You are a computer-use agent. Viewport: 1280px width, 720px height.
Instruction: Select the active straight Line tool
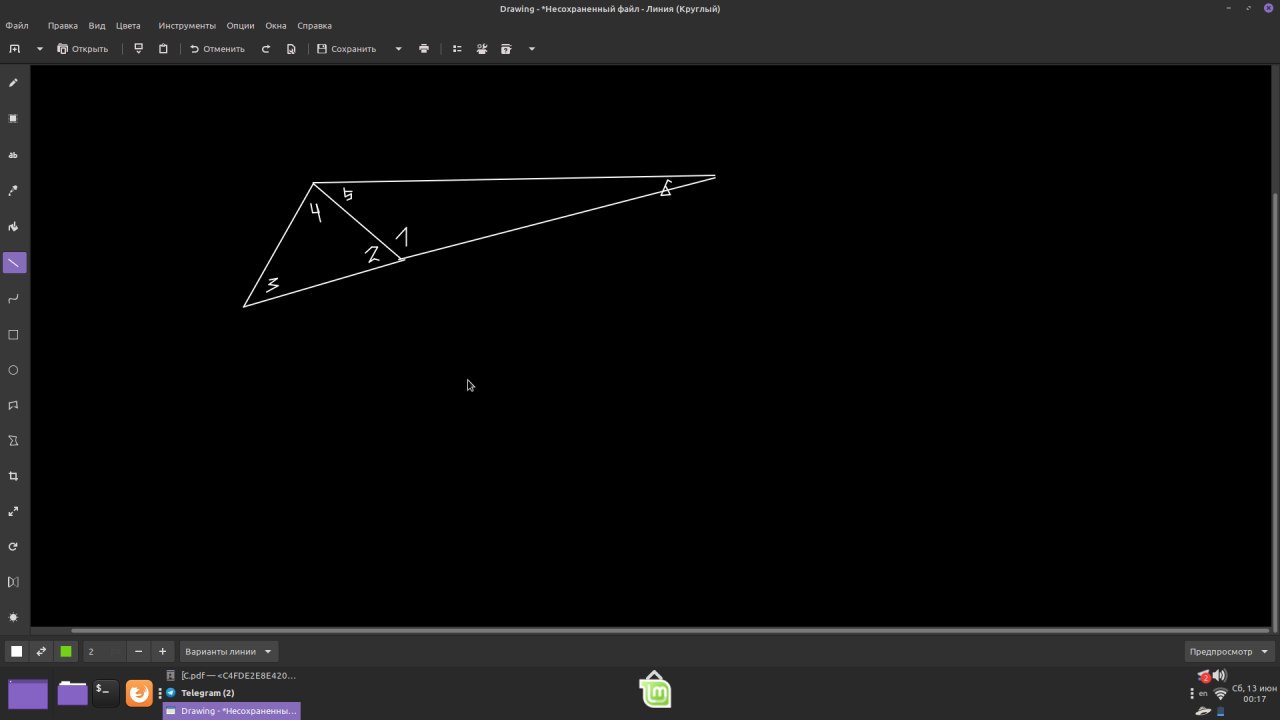tap(14, 262)
